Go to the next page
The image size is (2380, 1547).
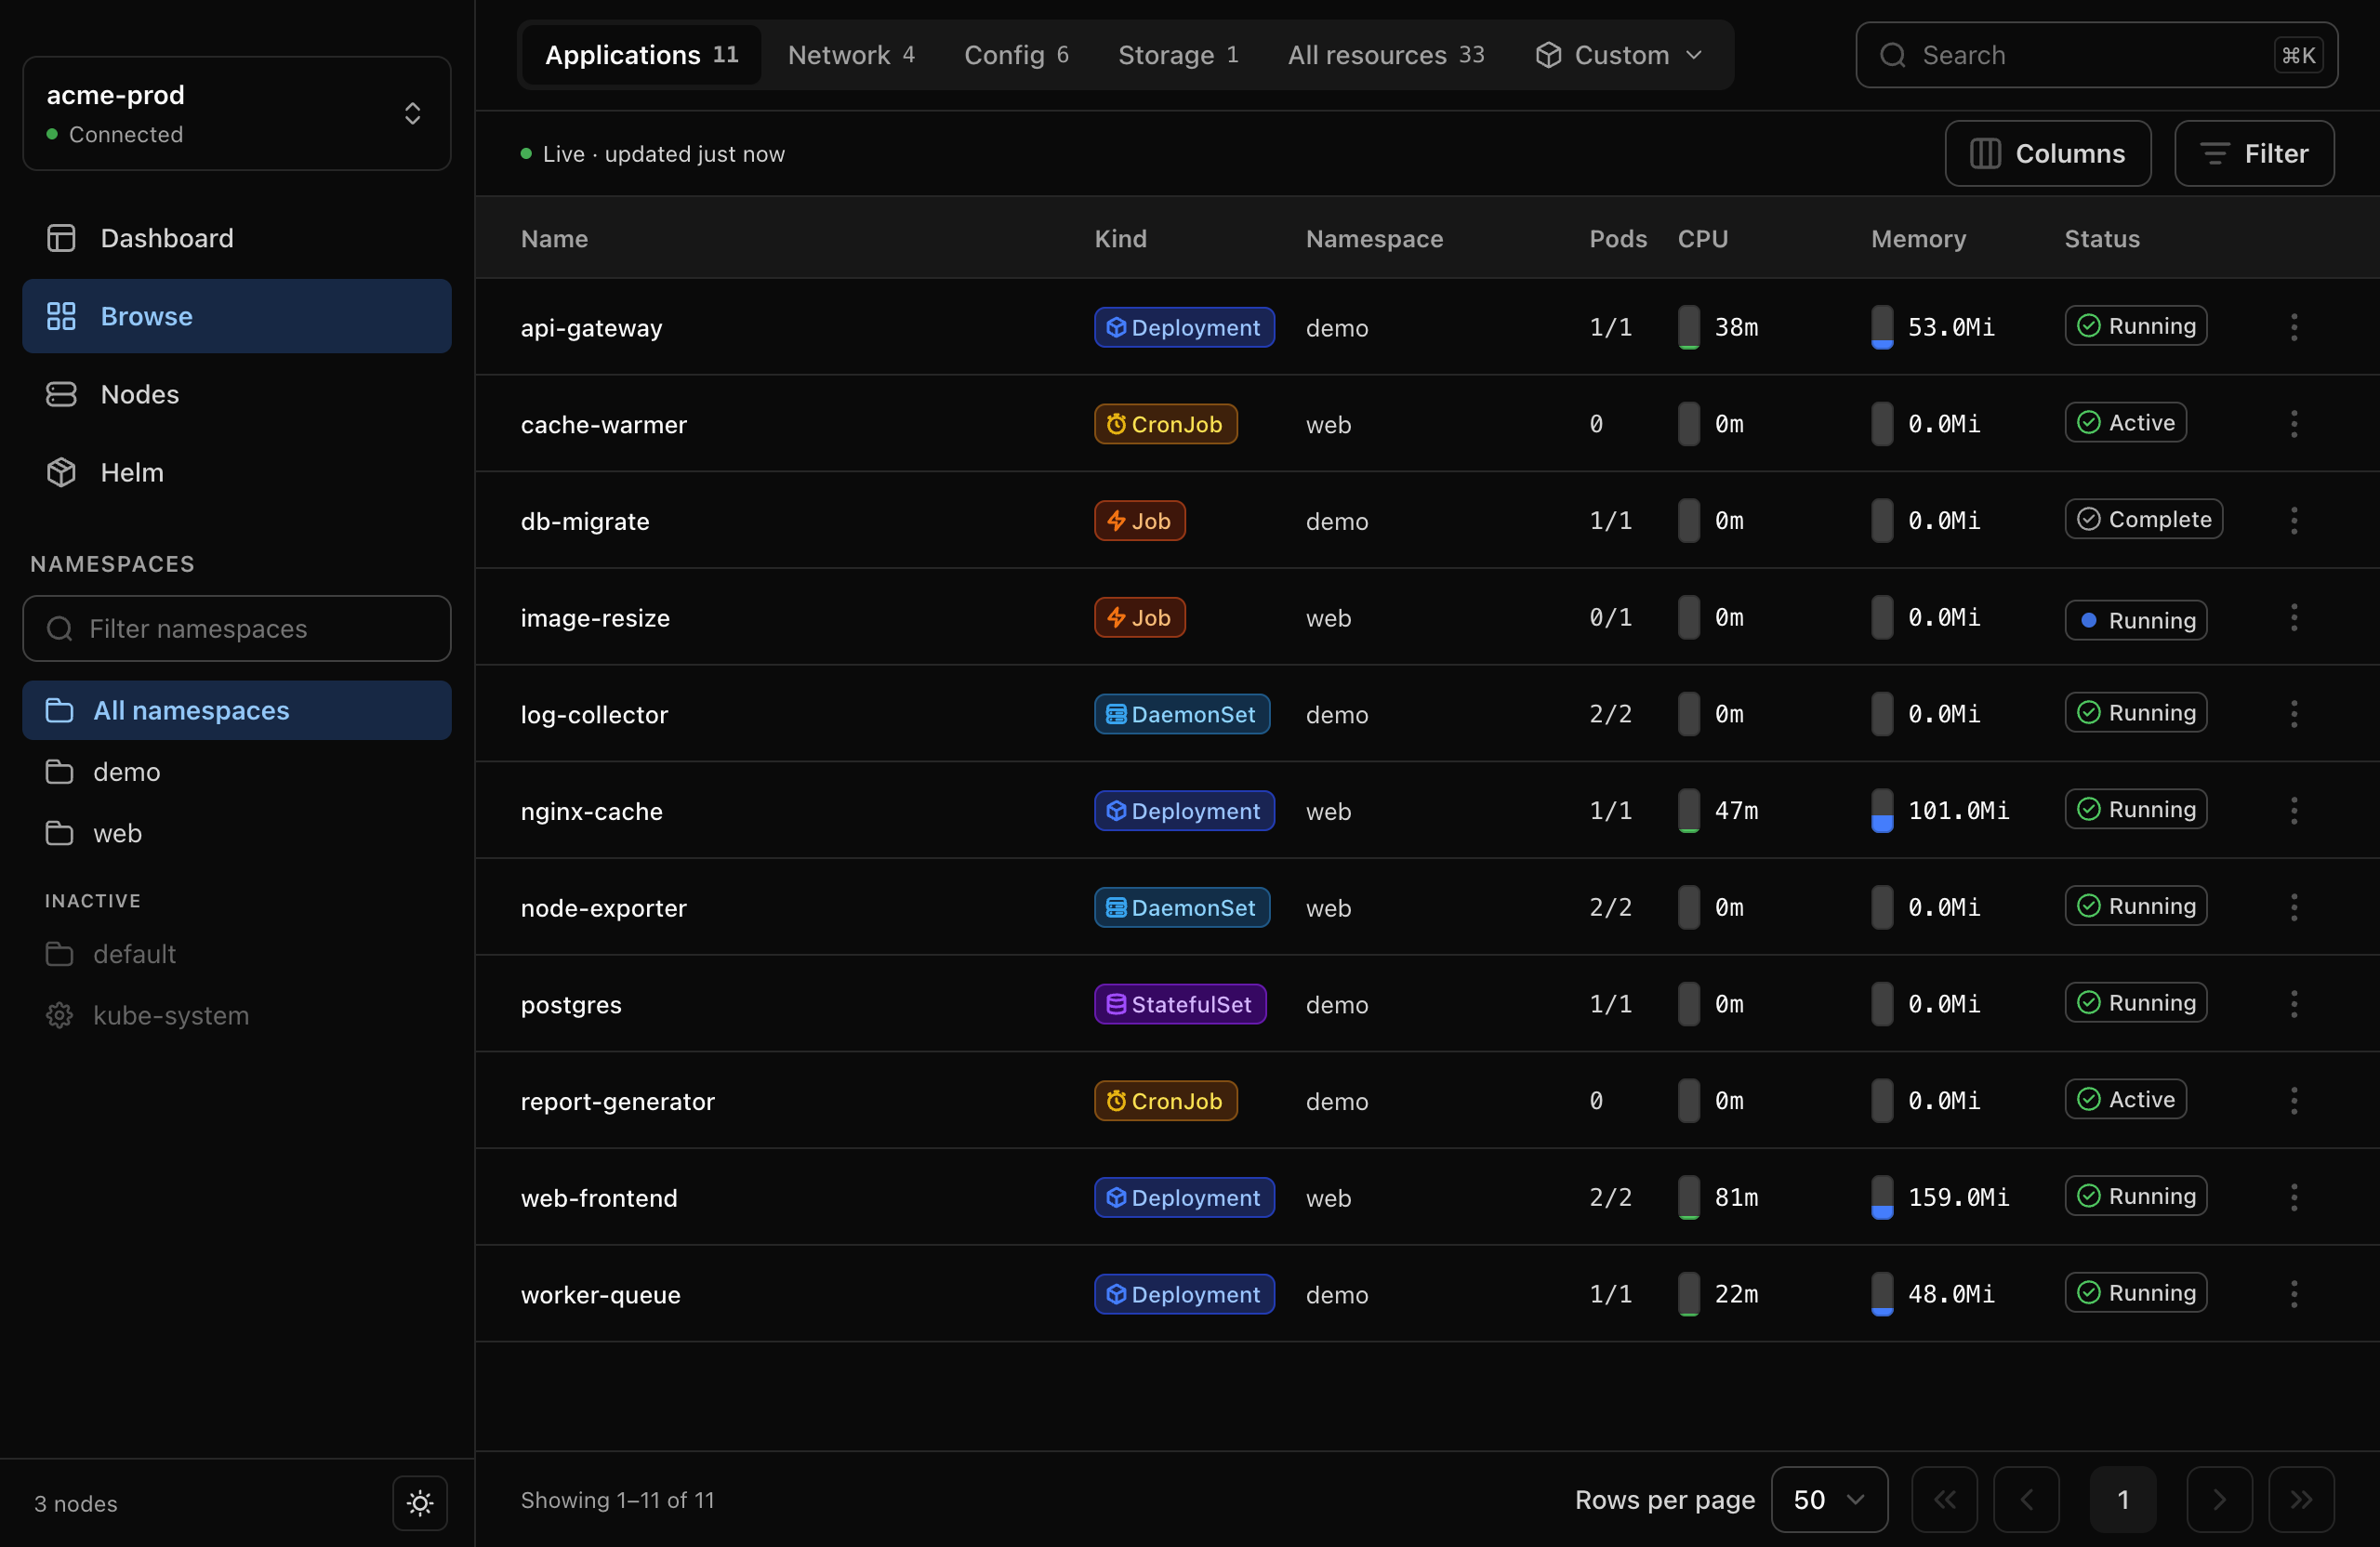2219,1499
